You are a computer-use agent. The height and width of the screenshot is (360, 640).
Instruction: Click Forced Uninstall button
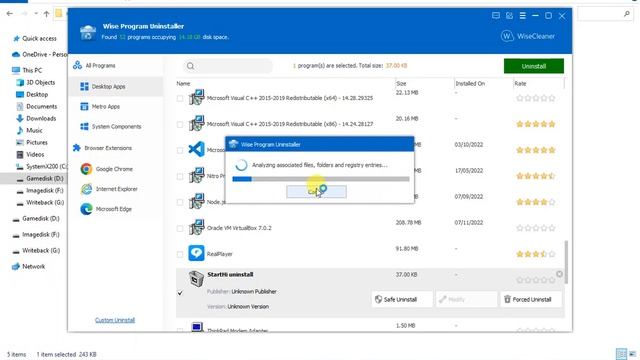click(x=531, y=299)
